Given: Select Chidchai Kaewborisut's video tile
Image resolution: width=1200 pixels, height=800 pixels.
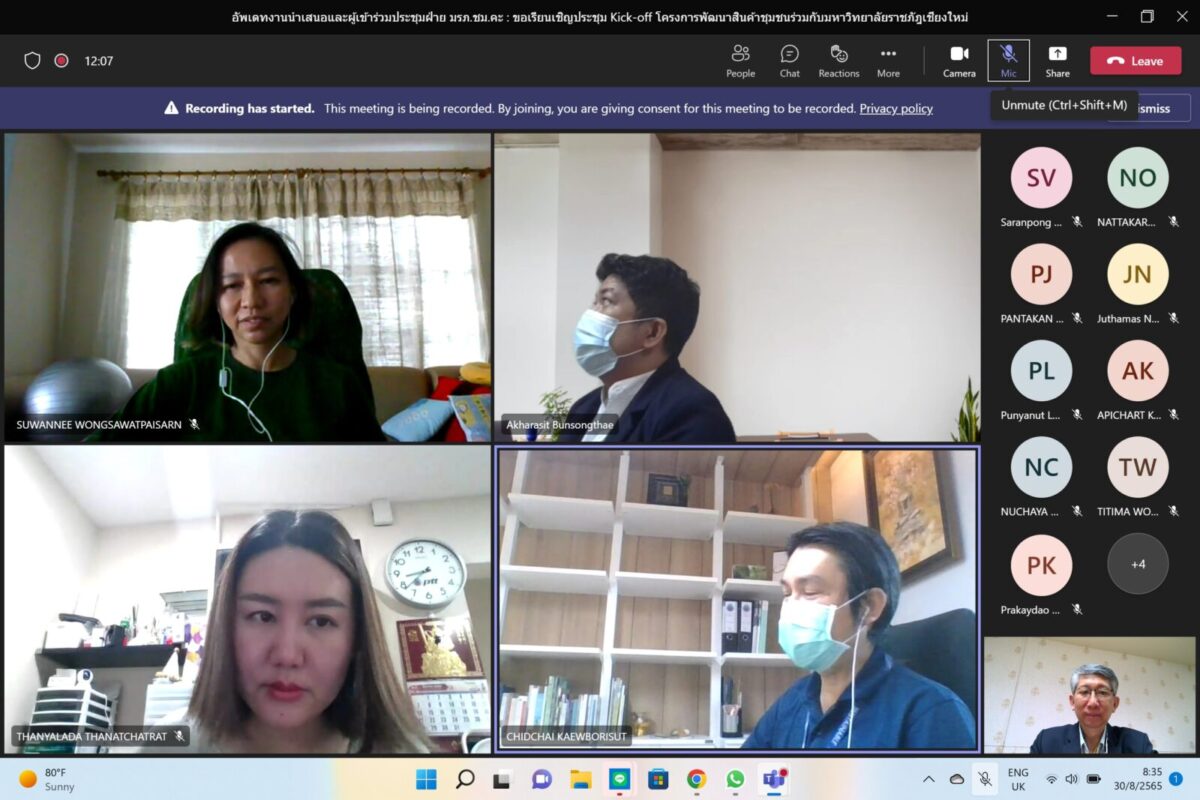Looking at the screenshot, I should click(x=737, y=599).
